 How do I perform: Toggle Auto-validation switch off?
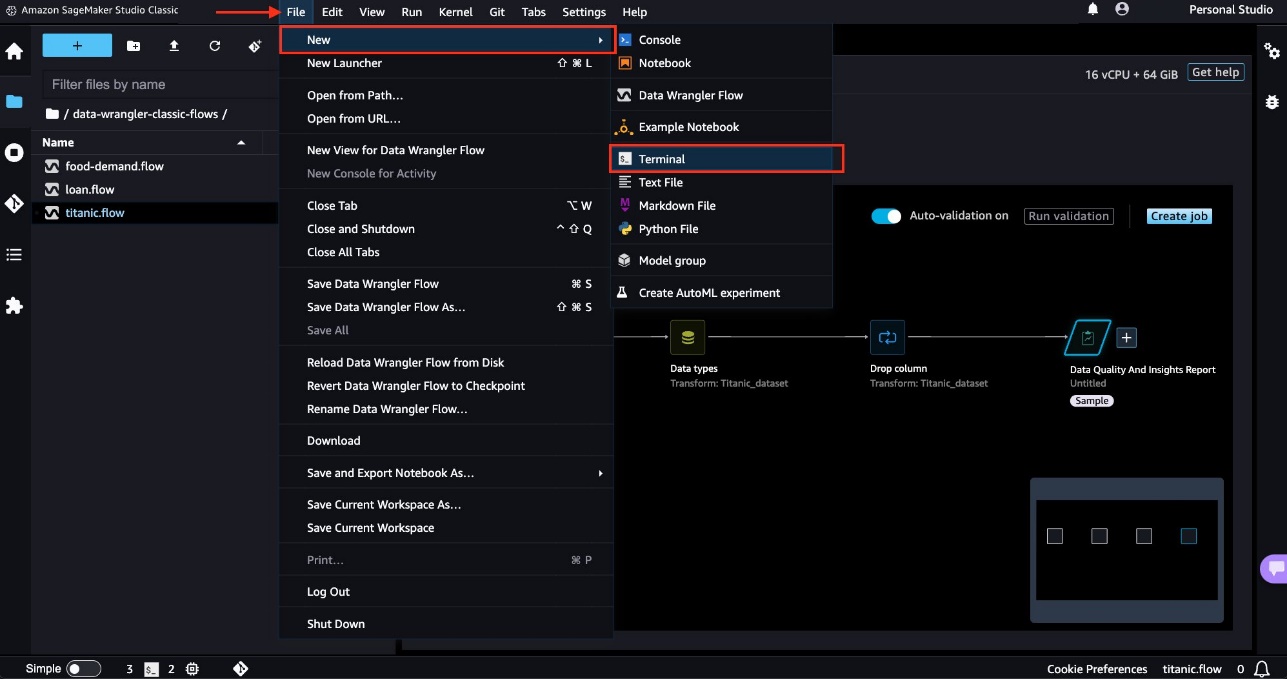coord(886,216)
